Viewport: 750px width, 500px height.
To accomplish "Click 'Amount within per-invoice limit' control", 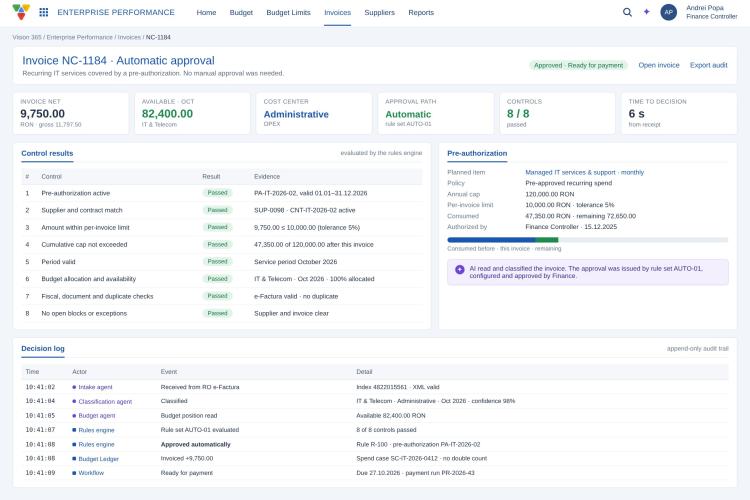I will [x=85, y=228].
